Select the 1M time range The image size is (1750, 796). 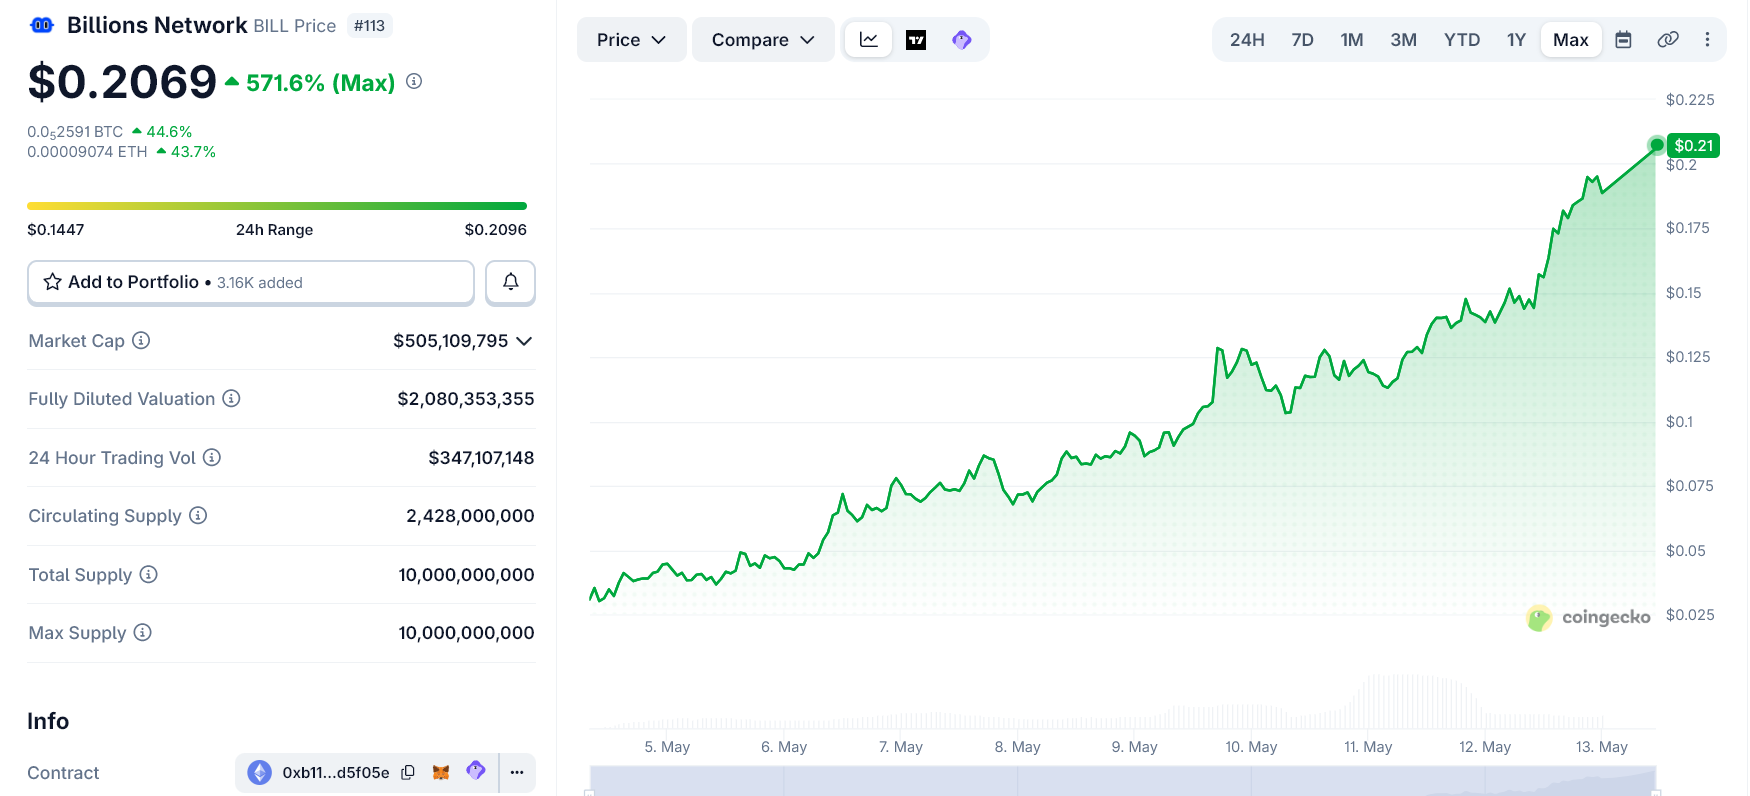click(1352, 40)
